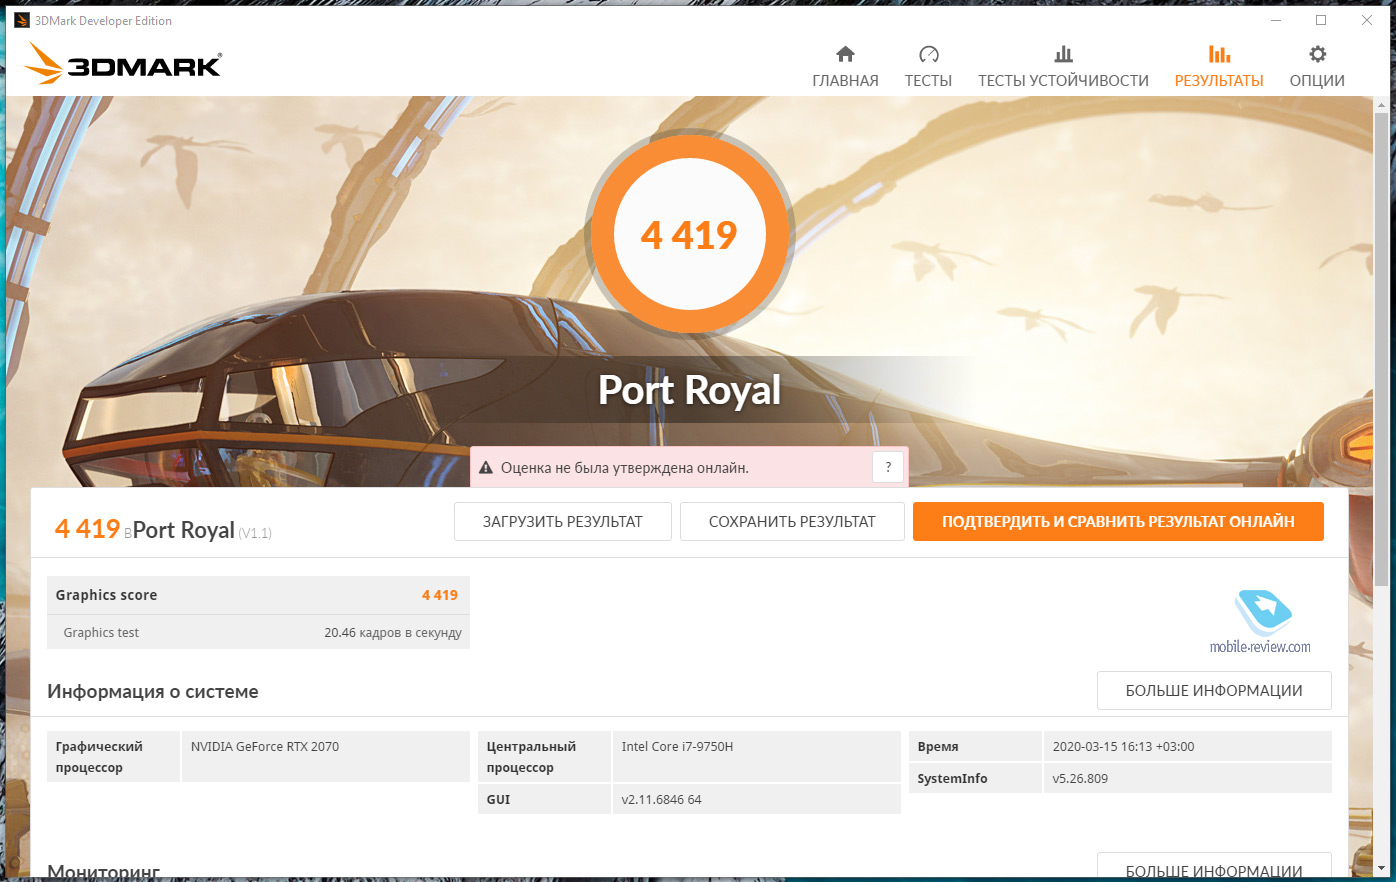
Task: Click the gear icon above ОПЦИИ
Action: tap(1317, 54)
